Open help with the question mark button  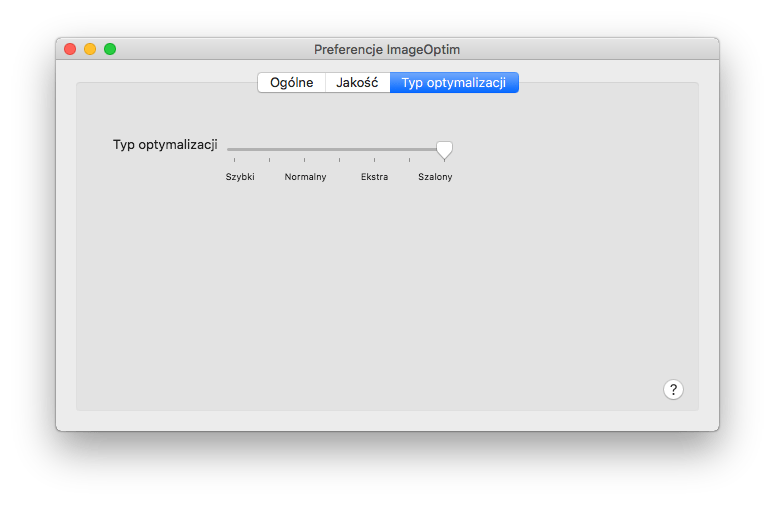[x=673, y=389]
